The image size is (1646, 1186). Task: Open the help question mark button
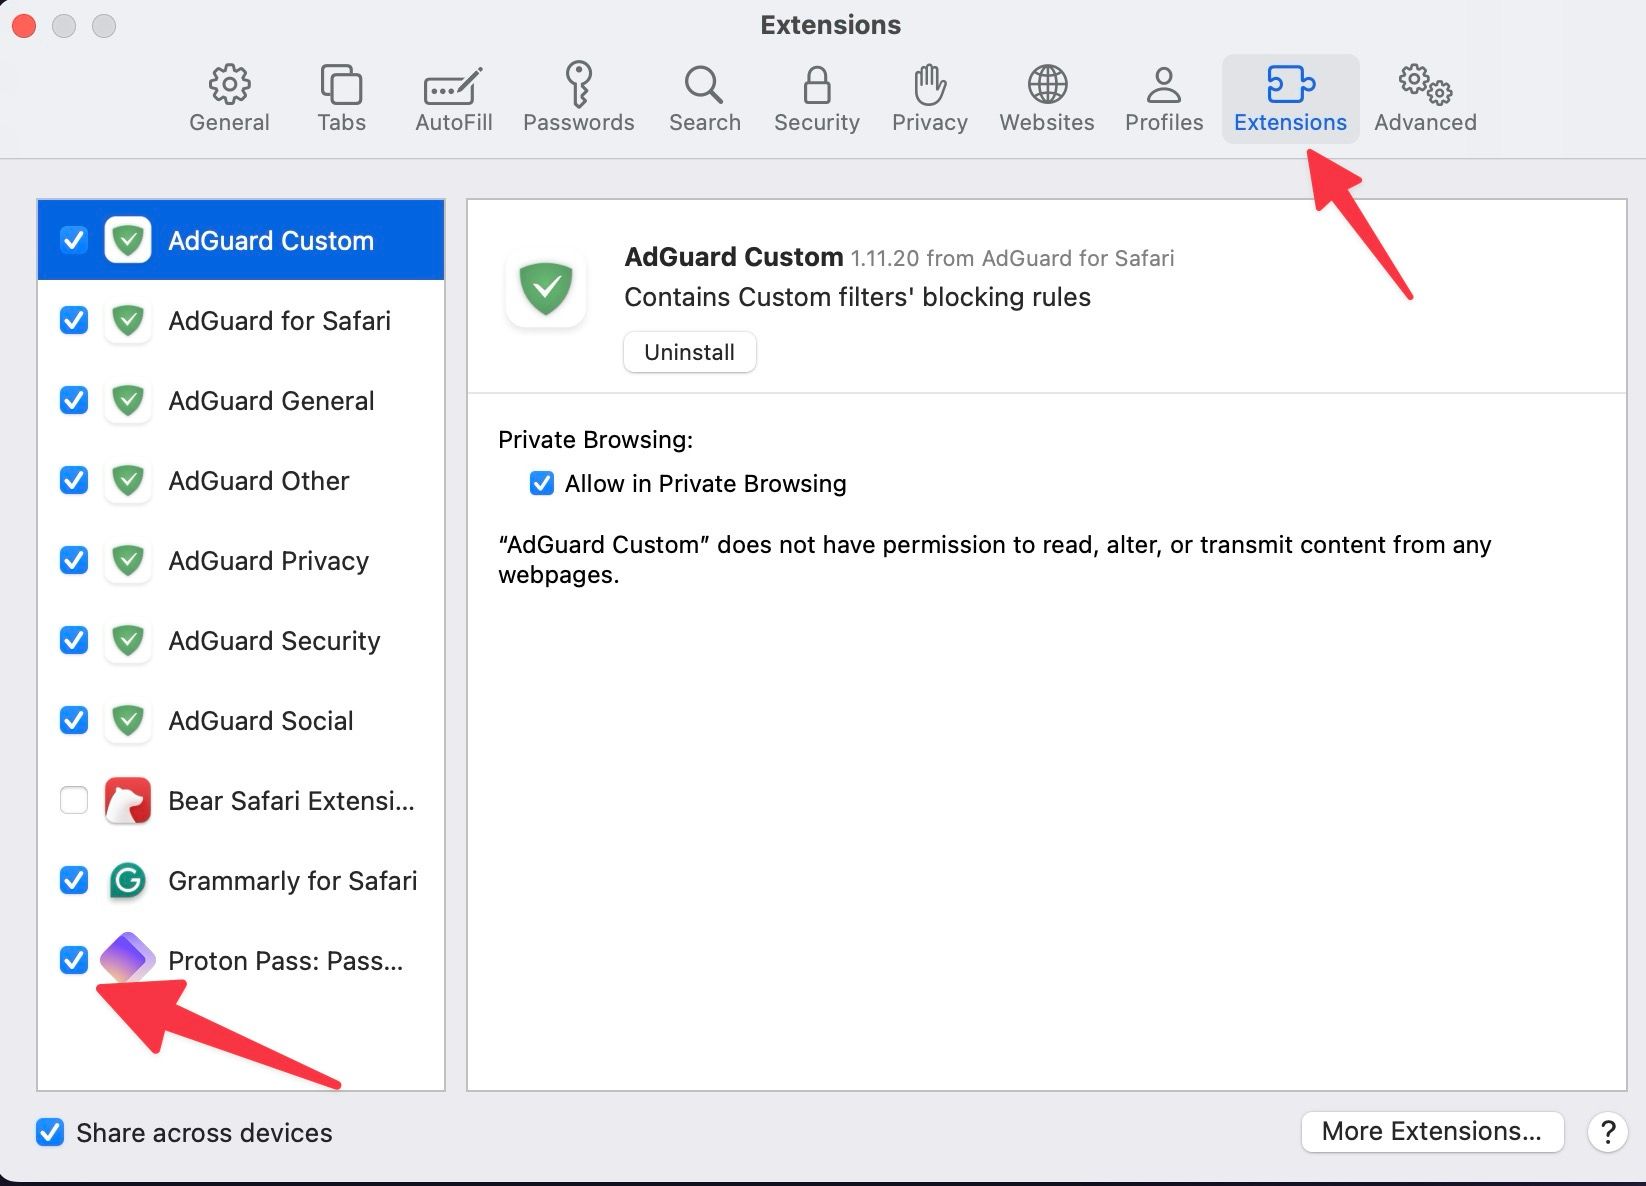click(1607, 1132)
